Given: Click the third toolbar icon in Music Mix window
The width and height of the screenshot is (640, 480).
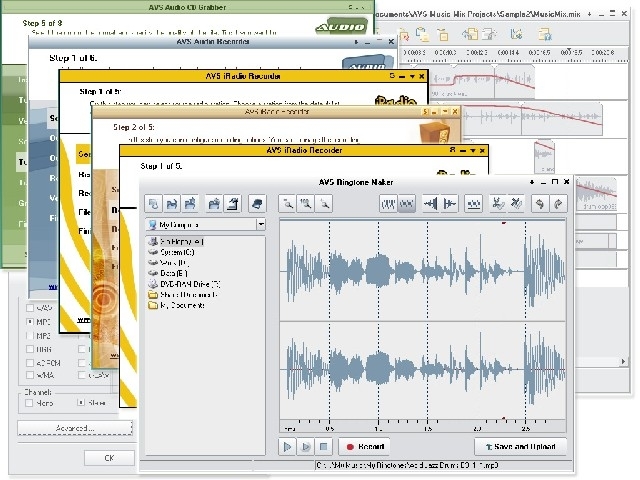Looking at the screenshot, I should pyautogui.click(x=442, y=34).
